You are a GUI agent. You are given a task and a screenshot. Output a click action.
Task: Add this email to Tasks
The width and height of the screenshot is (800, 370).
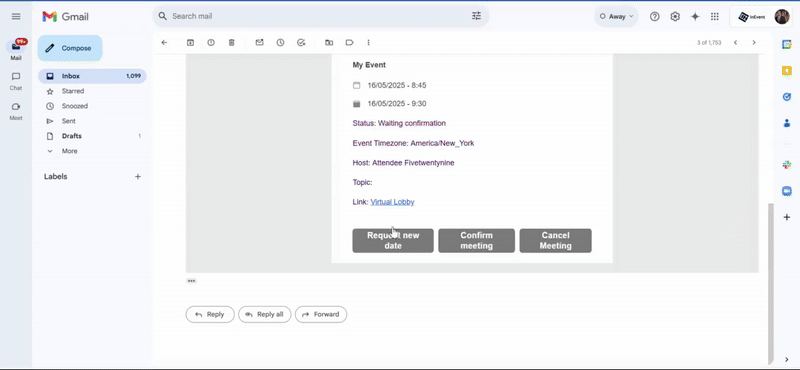(301, 43)
